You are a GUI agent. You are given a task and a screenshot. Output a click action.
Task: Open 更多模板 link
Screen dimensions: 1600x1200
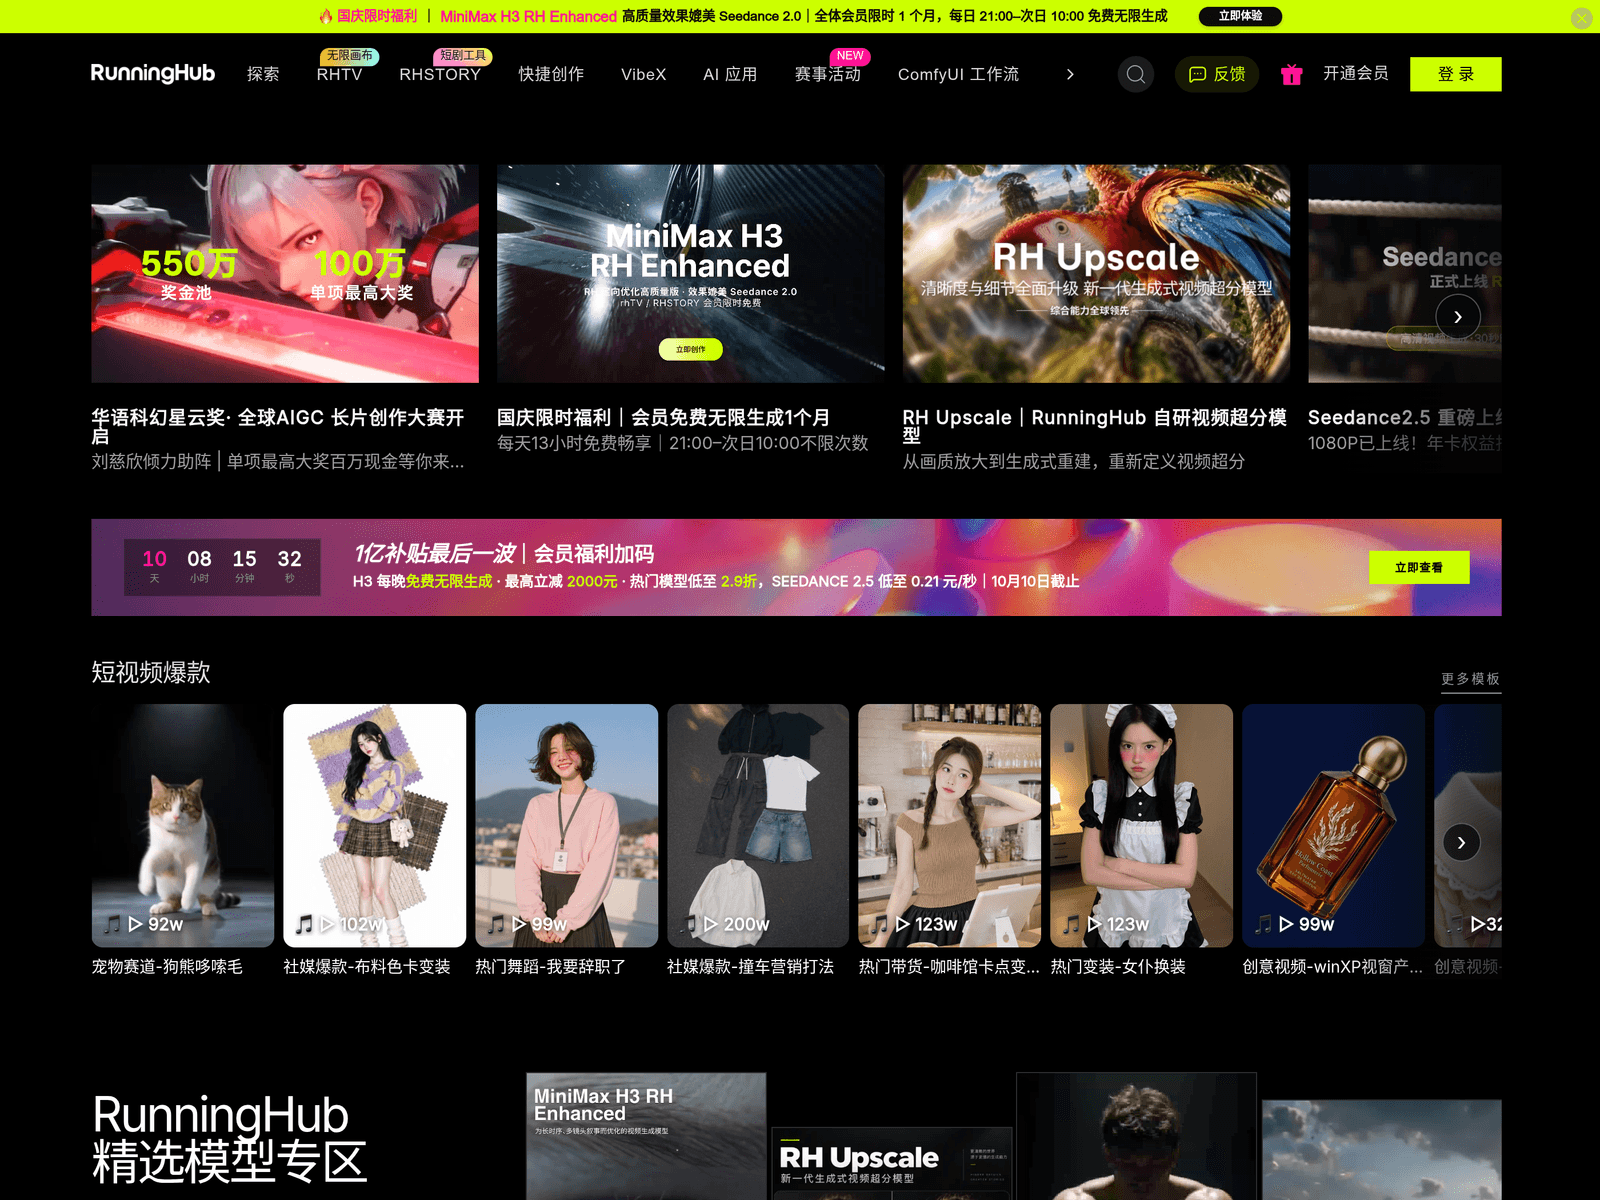pos(1470,679)
